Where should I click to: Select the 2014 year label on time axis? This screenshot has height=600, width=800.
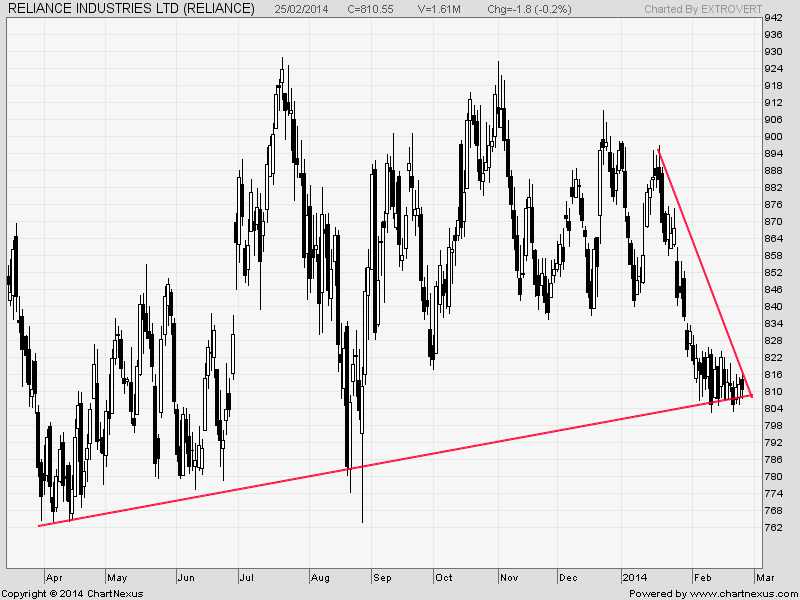click(x=634, y=577)
